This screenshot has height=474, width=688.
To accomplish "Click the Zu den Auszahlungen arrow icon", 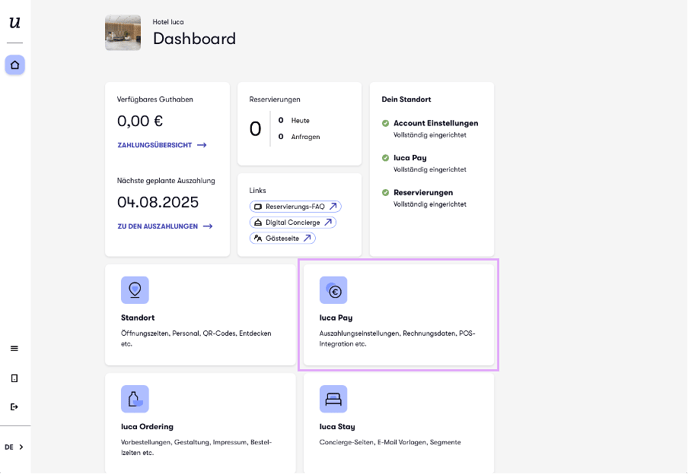I will (x=208, y=226).
